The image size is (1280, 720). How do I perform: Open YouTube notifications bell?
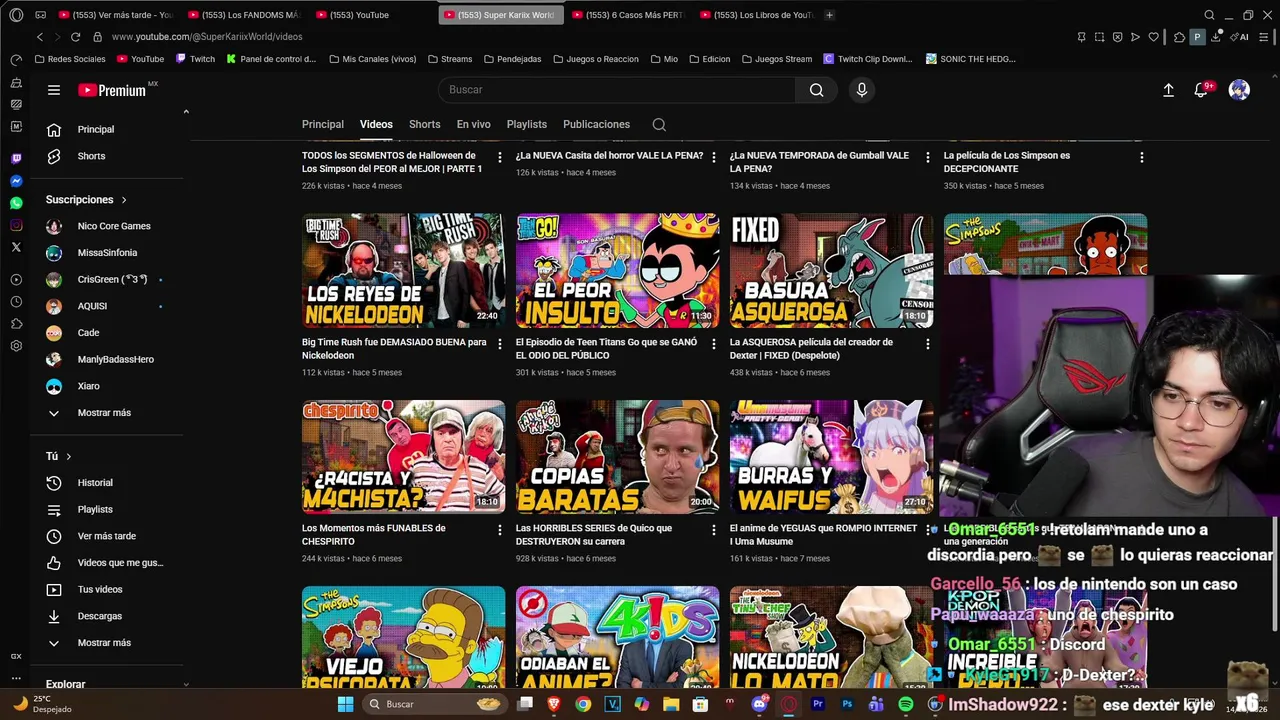point(1201,90)
